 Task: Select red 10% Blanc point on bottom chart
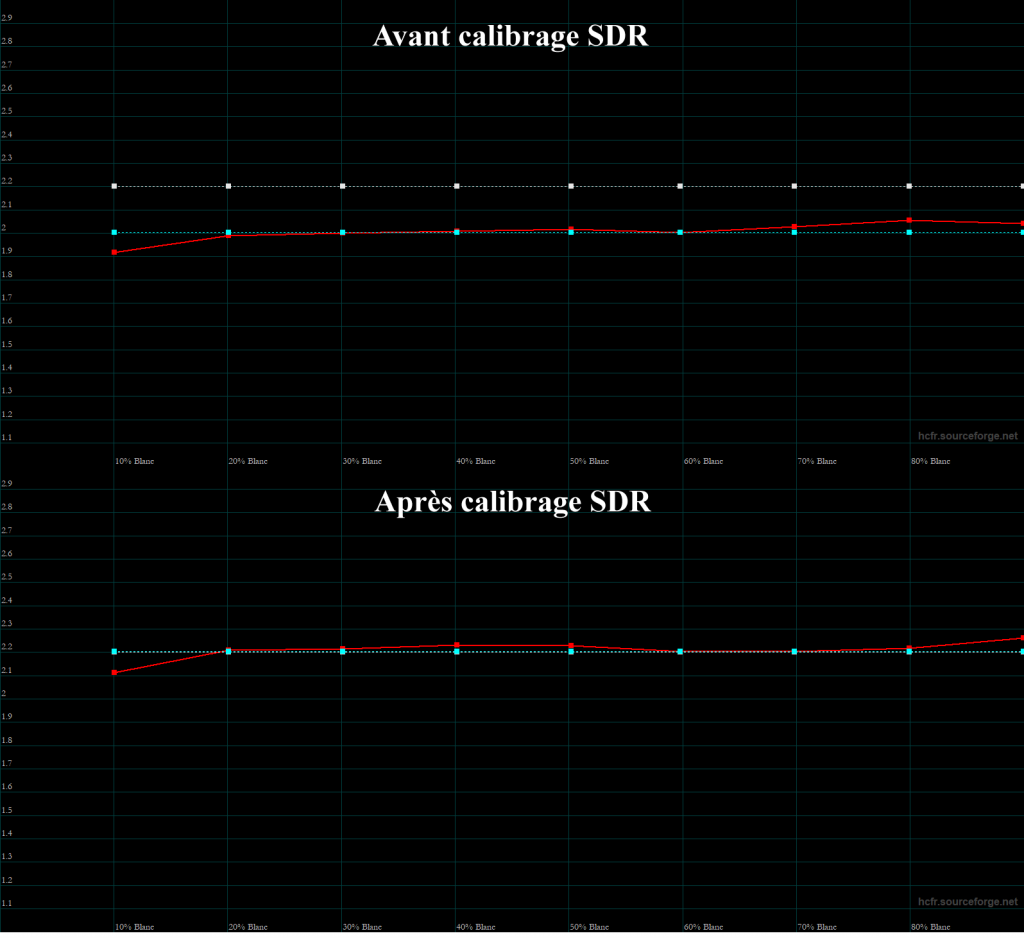tap(114, 673)
